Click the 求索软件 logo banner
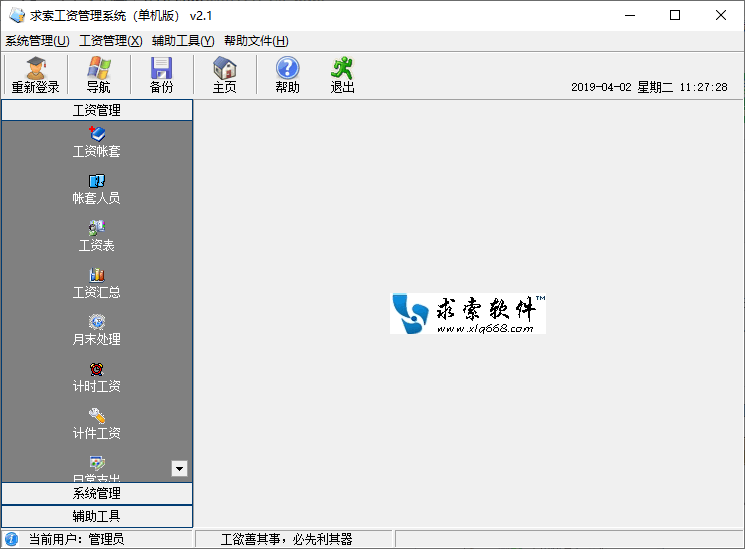745x549 pixels. pyautogui.click(x=468, y=314)
